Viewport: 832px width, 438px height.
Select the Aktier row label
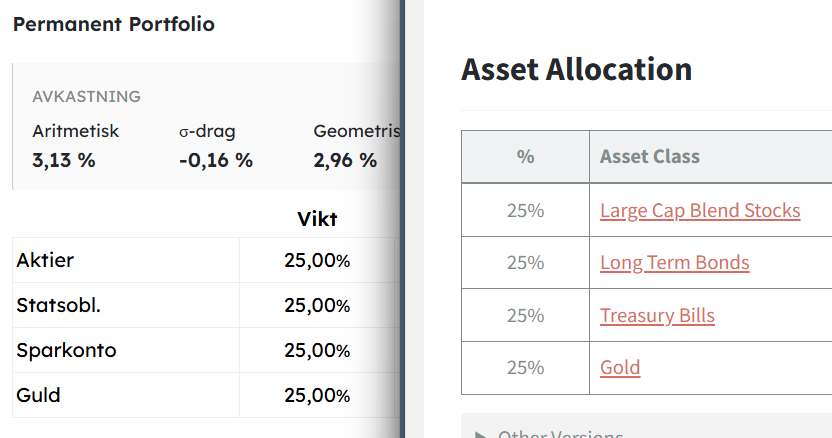(x=45, y=261)
